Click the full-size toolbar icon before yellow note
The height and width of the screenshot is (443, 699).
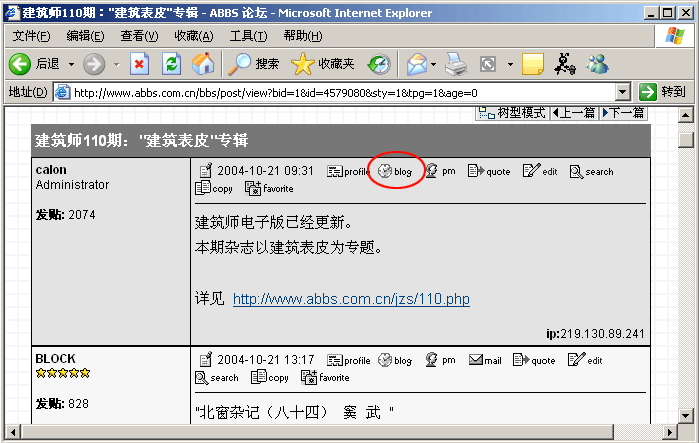click(x=488, y=64)
